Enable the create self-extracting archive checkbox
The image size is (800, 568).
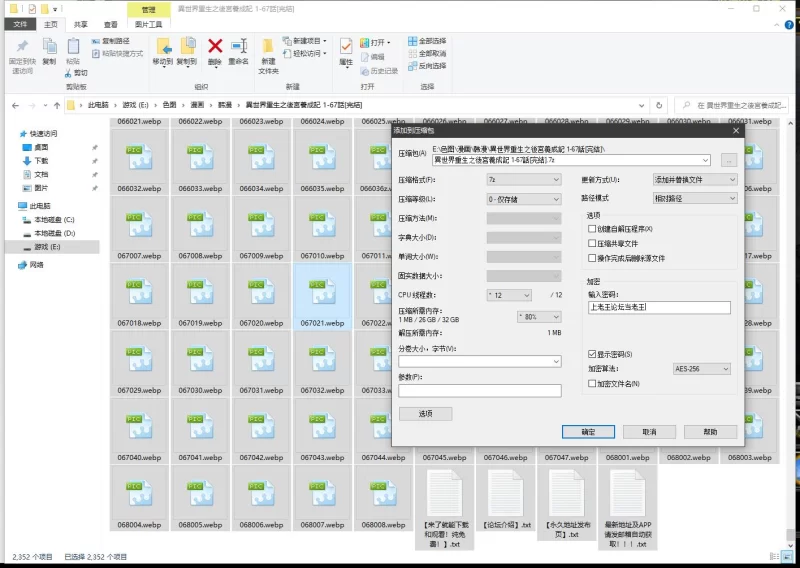pyautogui.click(x=592, y=229)
